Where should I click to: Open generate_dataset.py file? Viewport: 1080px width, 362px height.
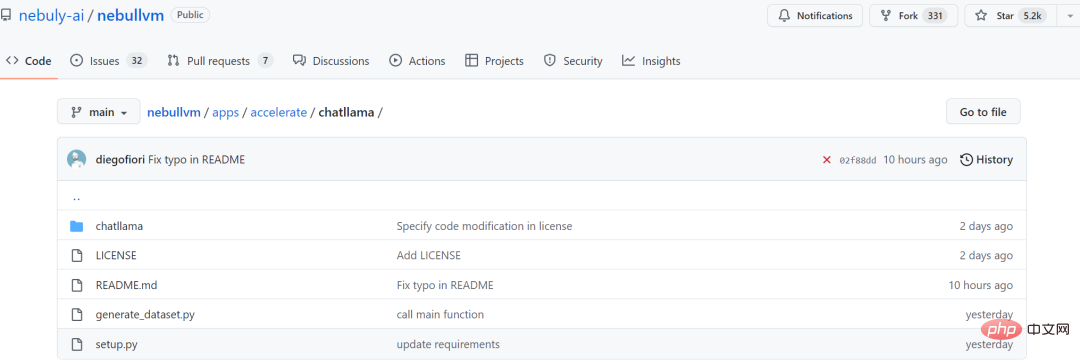tap(145, 315)
